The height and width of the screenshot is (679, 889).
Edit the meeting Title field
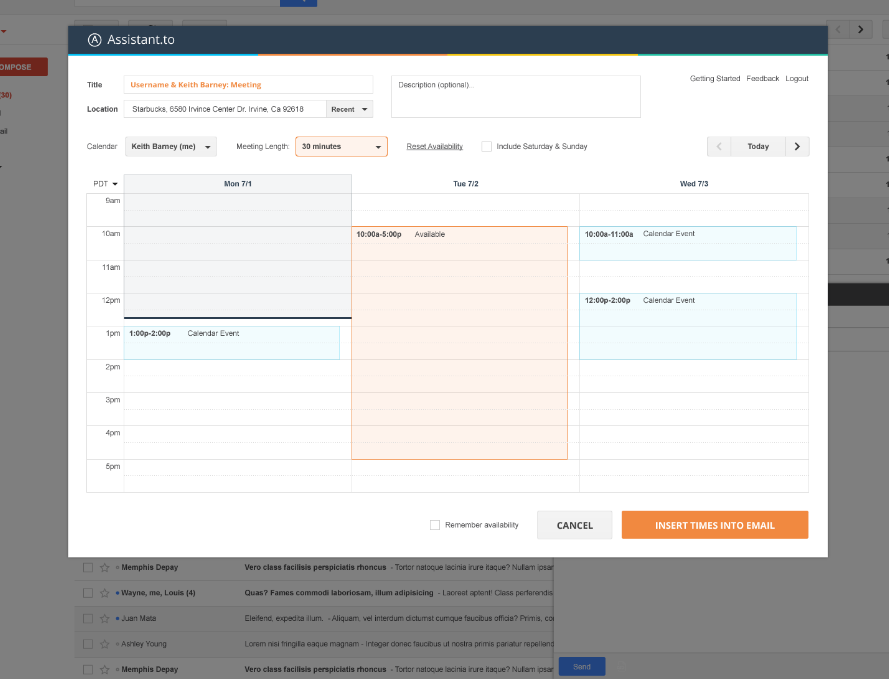[x=248, y=84]
